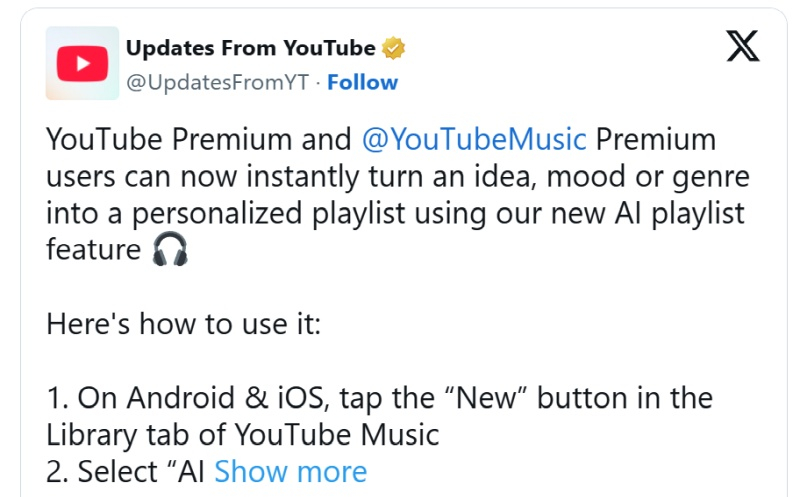
Task: Open the Updates From YouTube display name
Action: pos(250,48)
